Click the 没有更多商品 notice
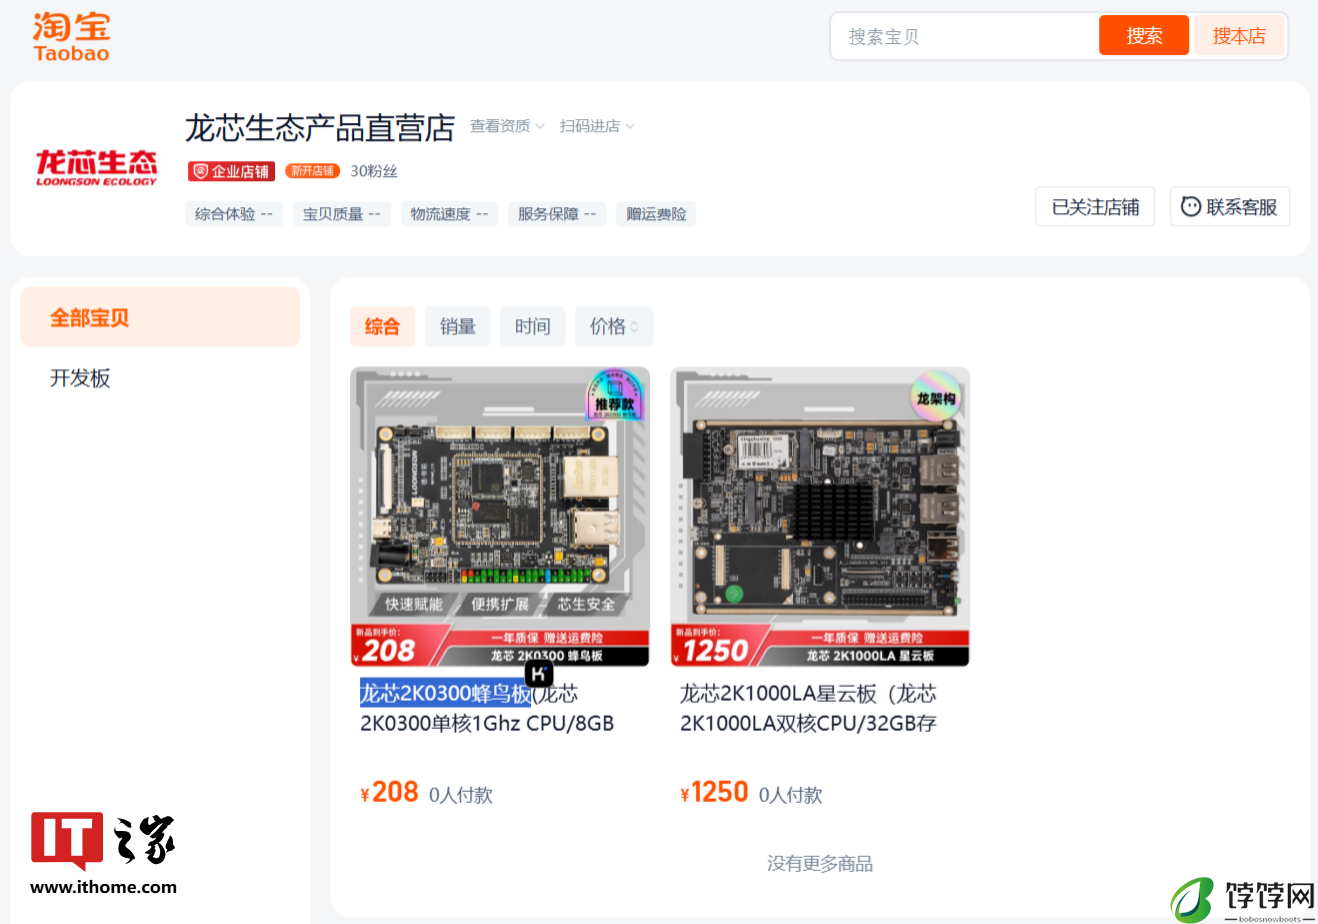1318x924 pixels. pos(820,863)
